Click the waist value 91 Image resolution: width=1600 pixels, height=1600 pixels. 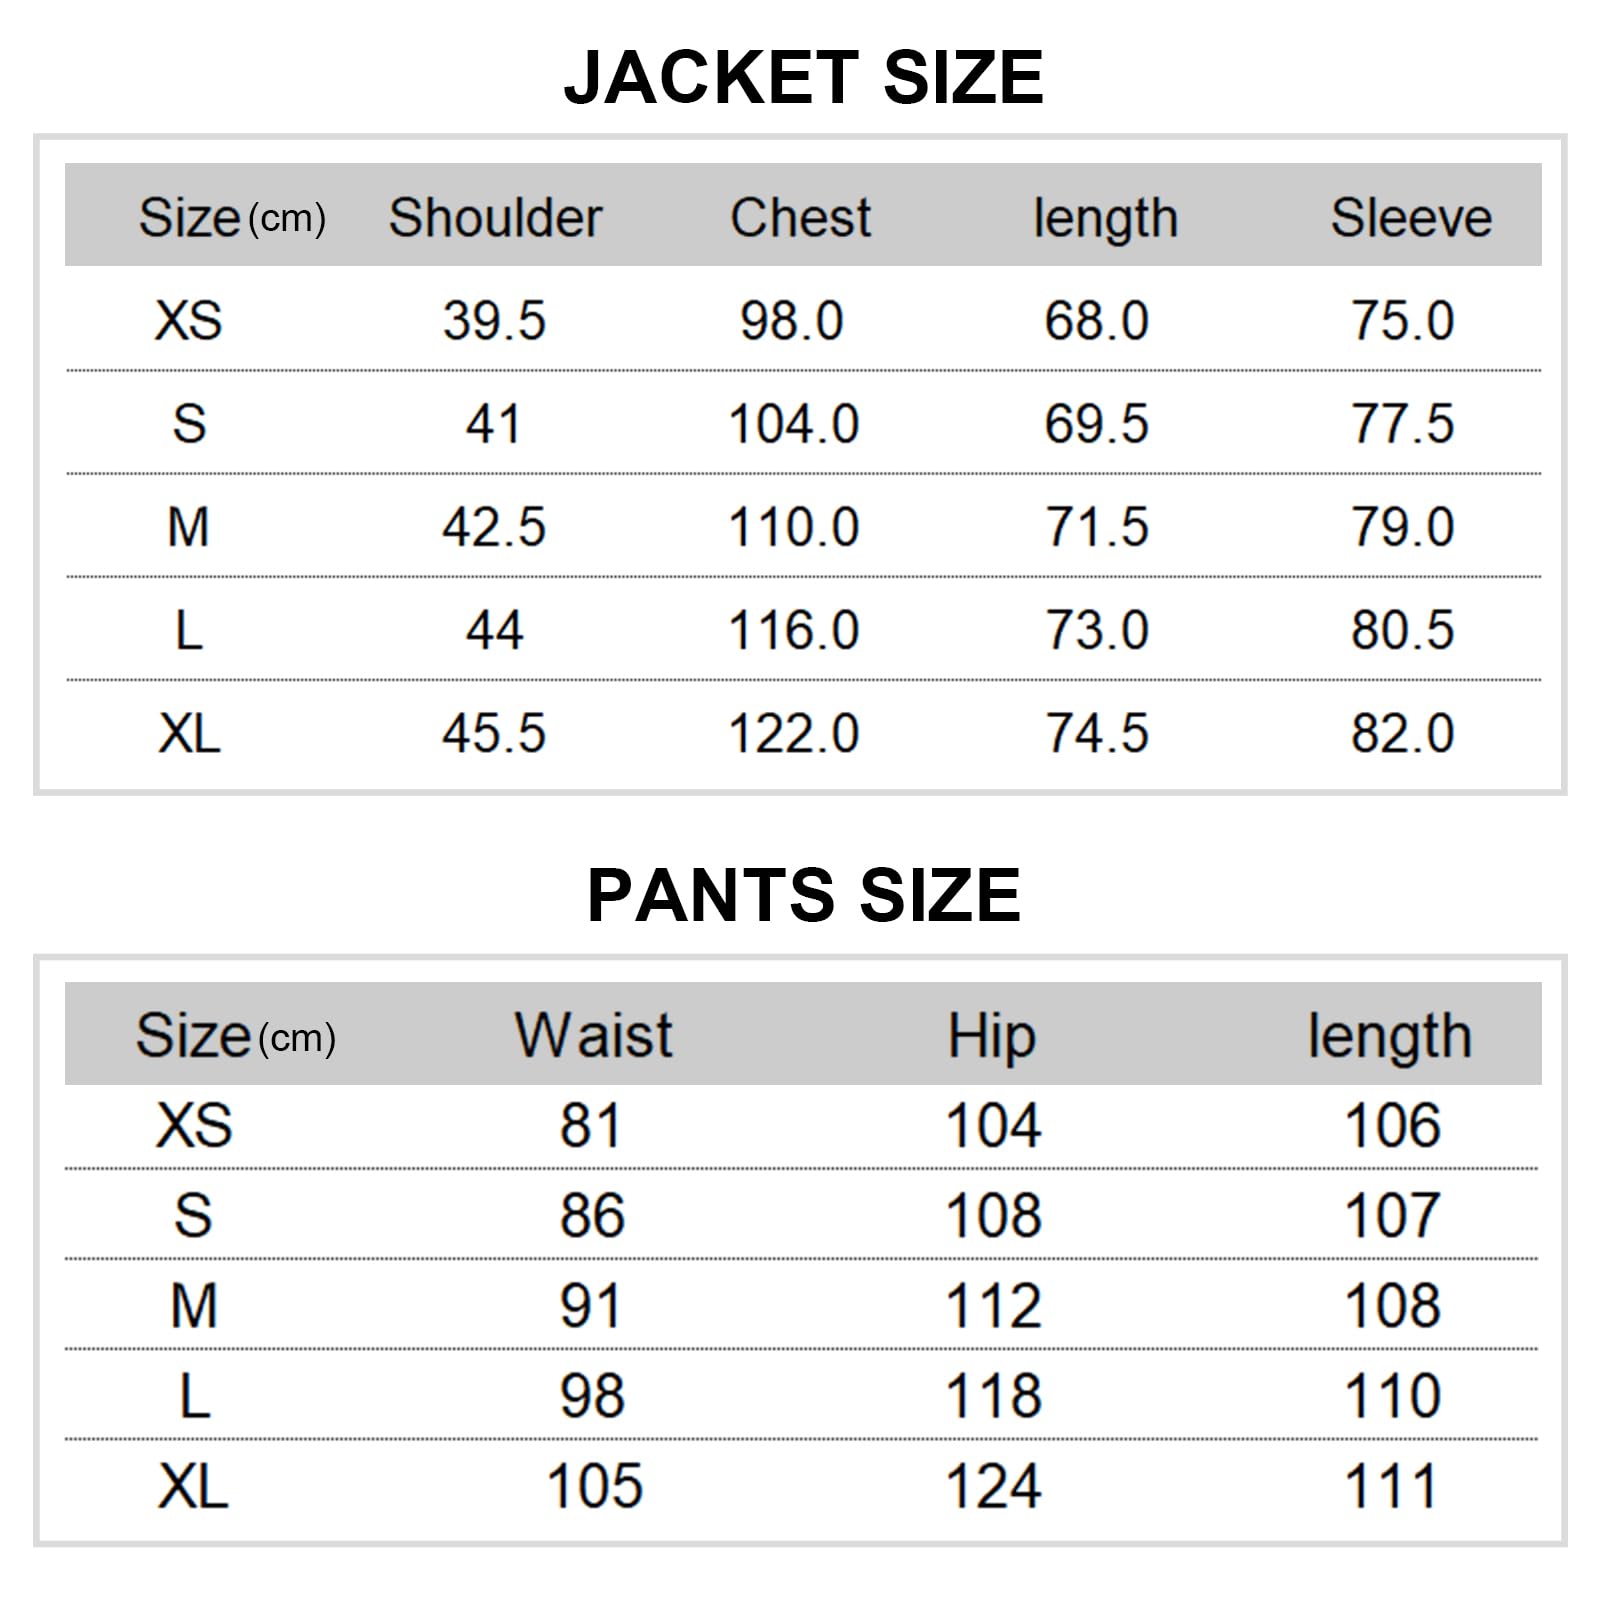pyautogui.click(x=590, y=1306)
